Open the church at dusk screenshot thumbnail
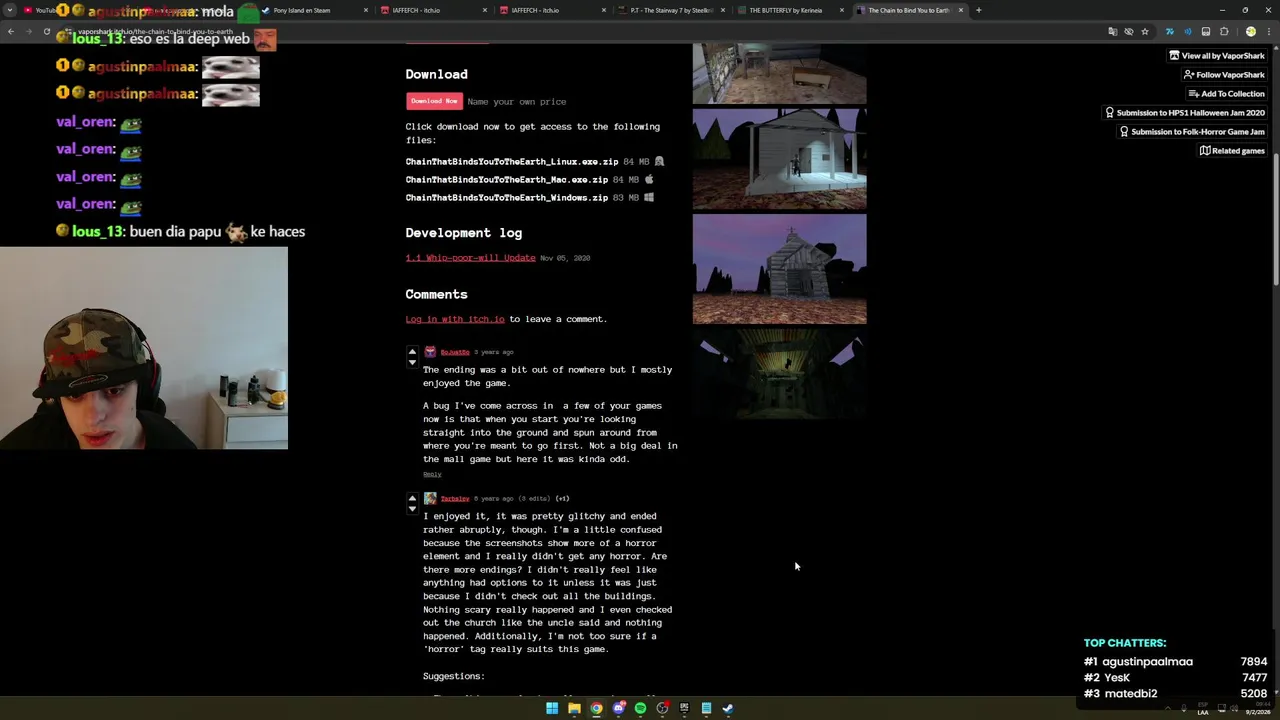The width and height of the screenshot is (1280, 720). click(x=780, y=269)
